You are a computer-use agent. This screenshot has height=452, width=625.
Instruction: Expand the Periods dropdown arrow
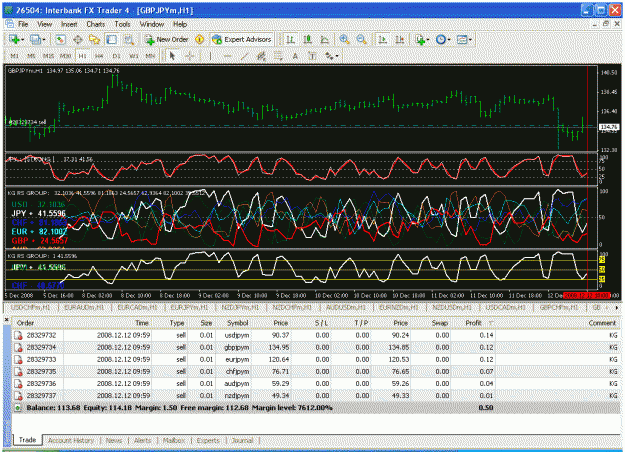pyautogui.click(x=449, y=39)
